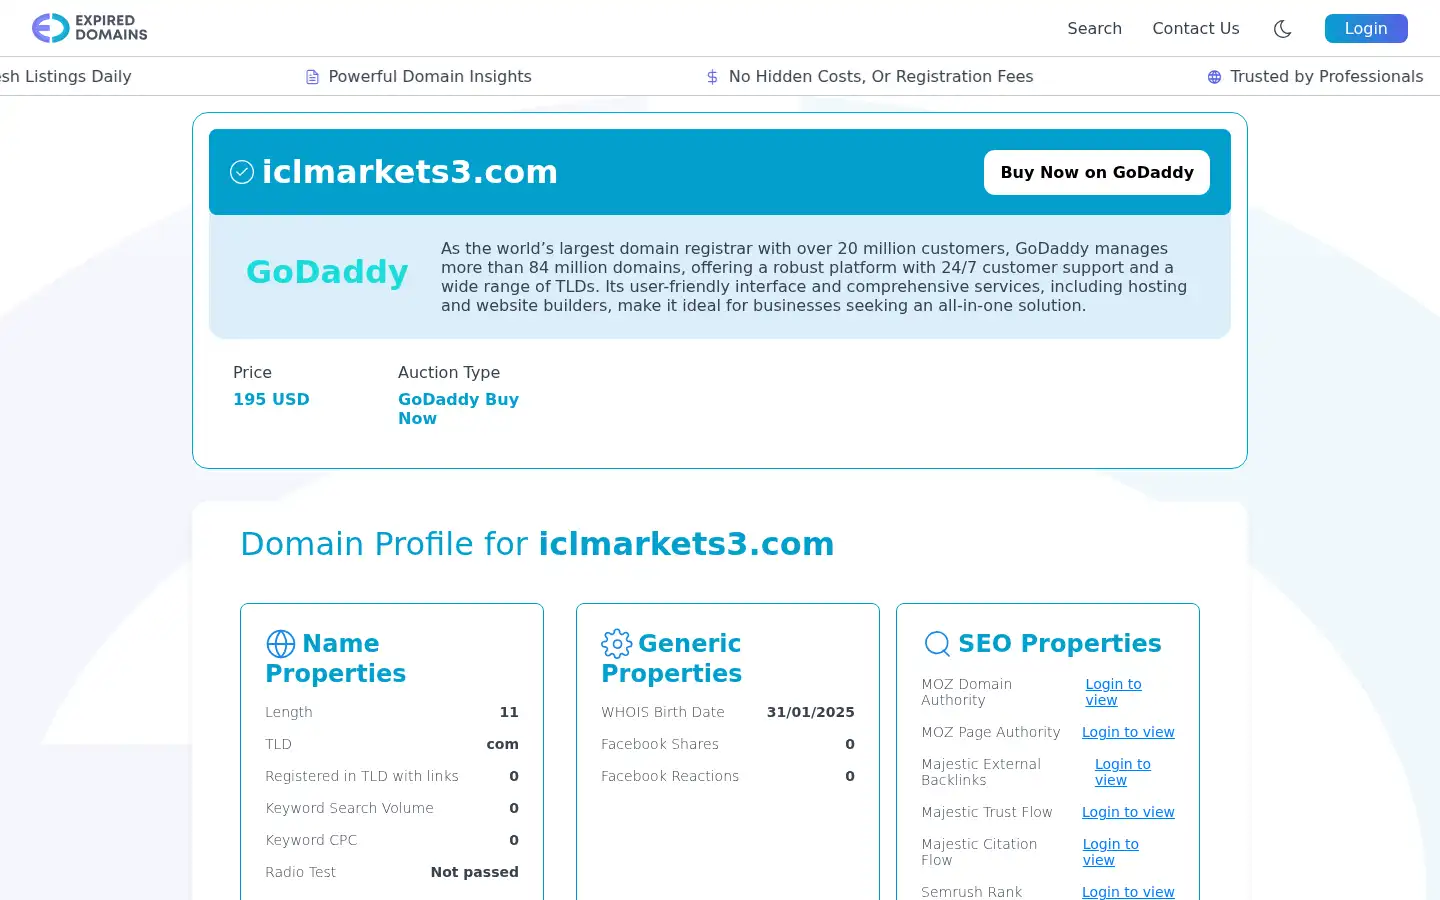Screen dimensions: 1440x900
Task: Click the Domain Profile for iclmarkets3.com heading
Action: (x=537, y=544)
